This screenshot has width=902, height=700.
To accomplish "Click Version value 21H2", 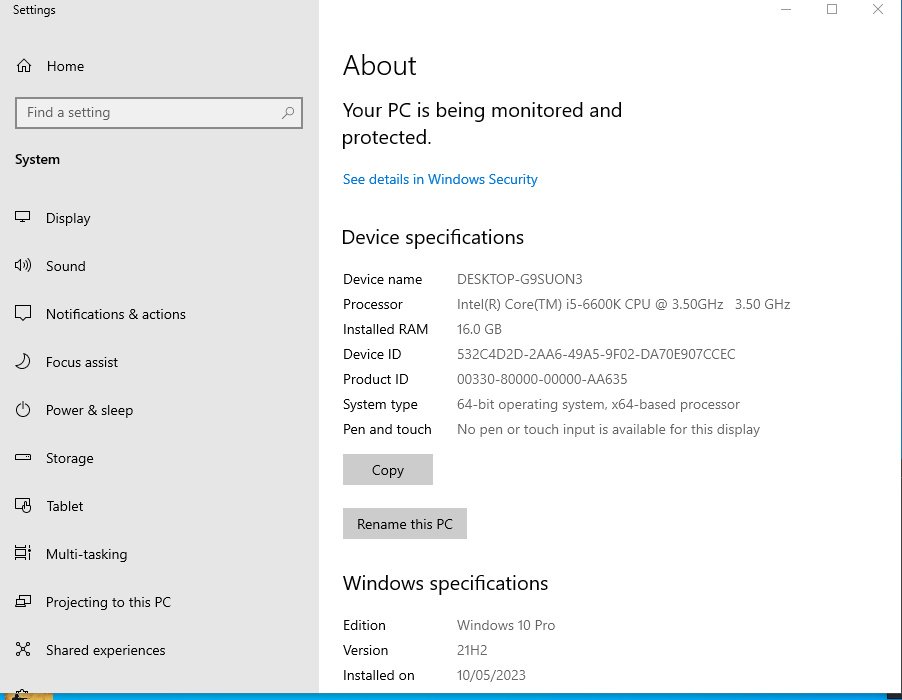I will [x=472, y=651].
